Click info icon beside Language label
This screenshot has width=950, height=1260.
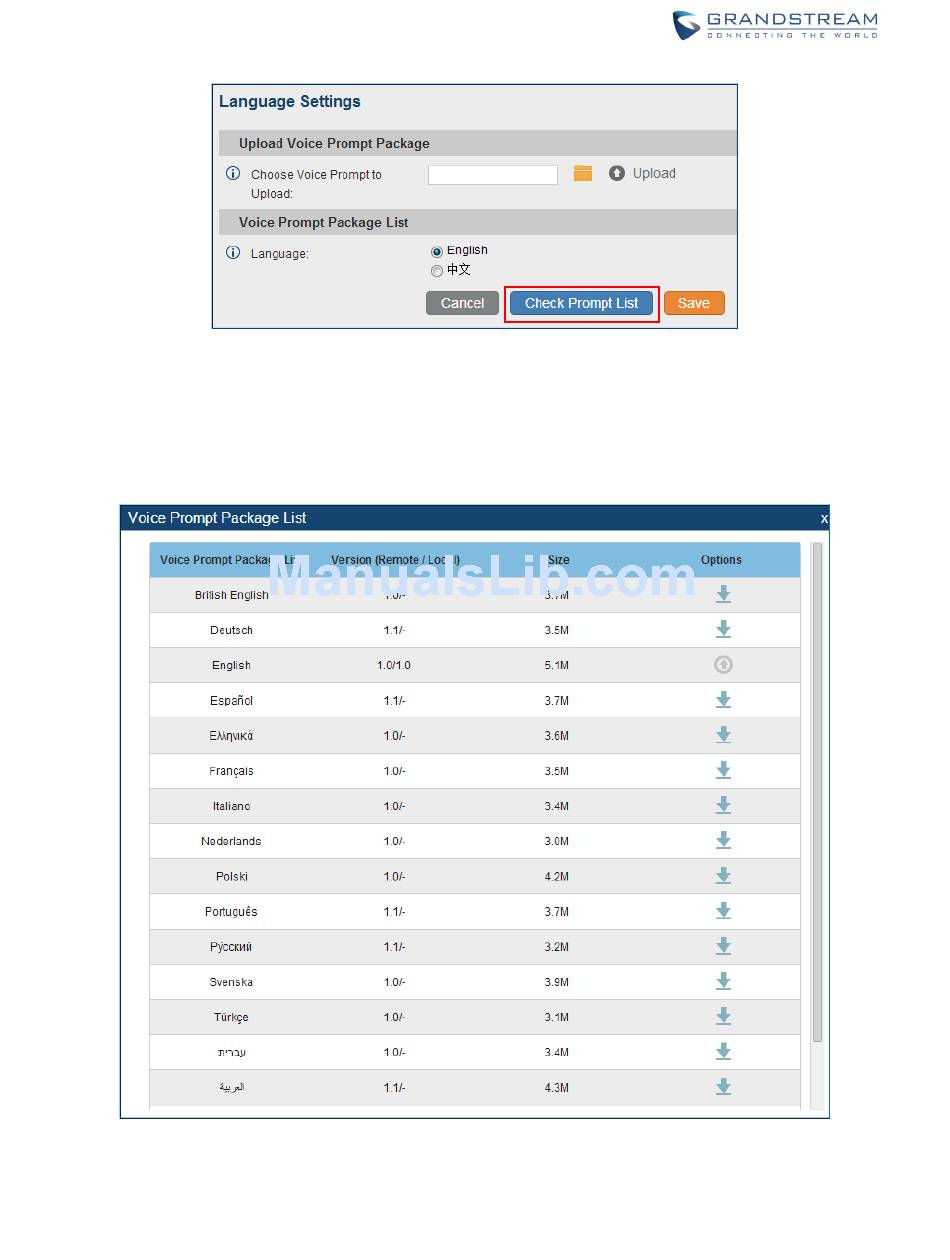pyautogui.click(x=233, y=253)
